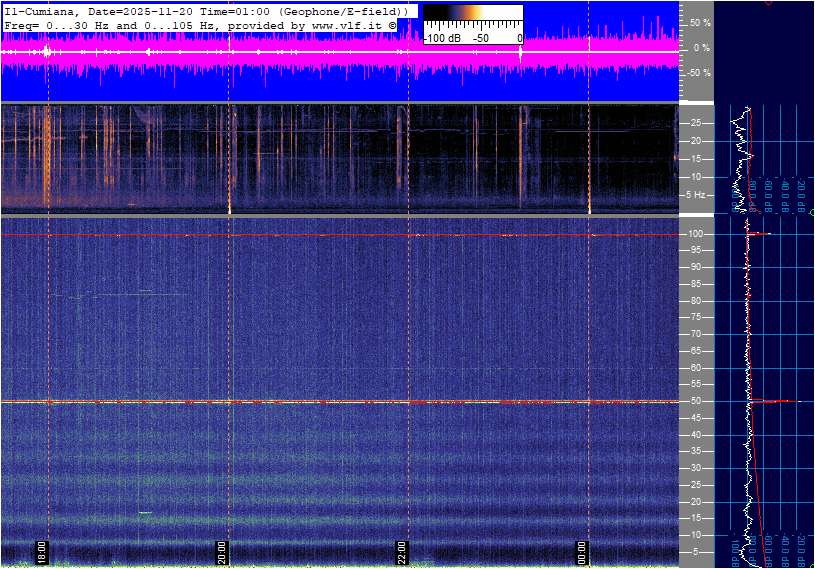Click the -100 dB label on color scale
The image size is (815, 569).
[x=441, y=38]
